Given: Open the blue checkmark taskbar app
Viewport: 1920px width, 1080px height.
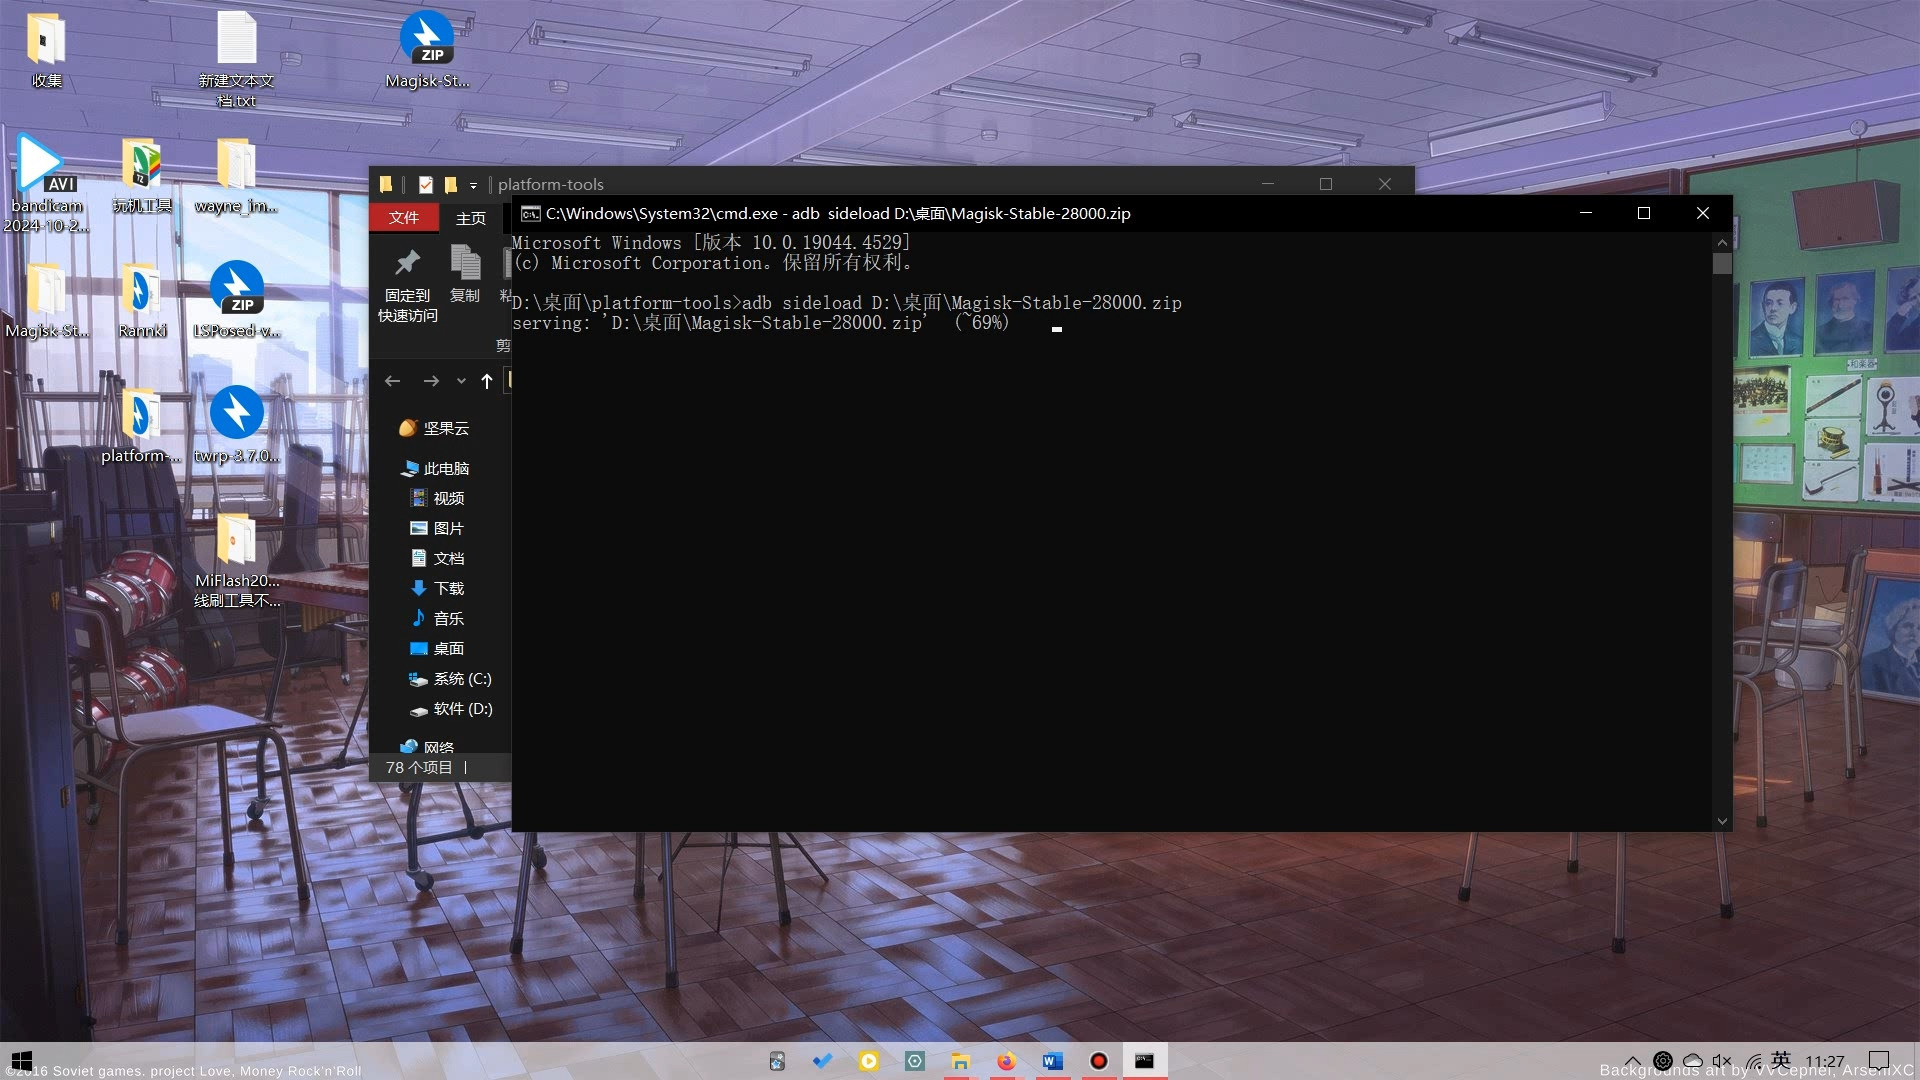Looking at the screenshot, I should pos(823,1061).
